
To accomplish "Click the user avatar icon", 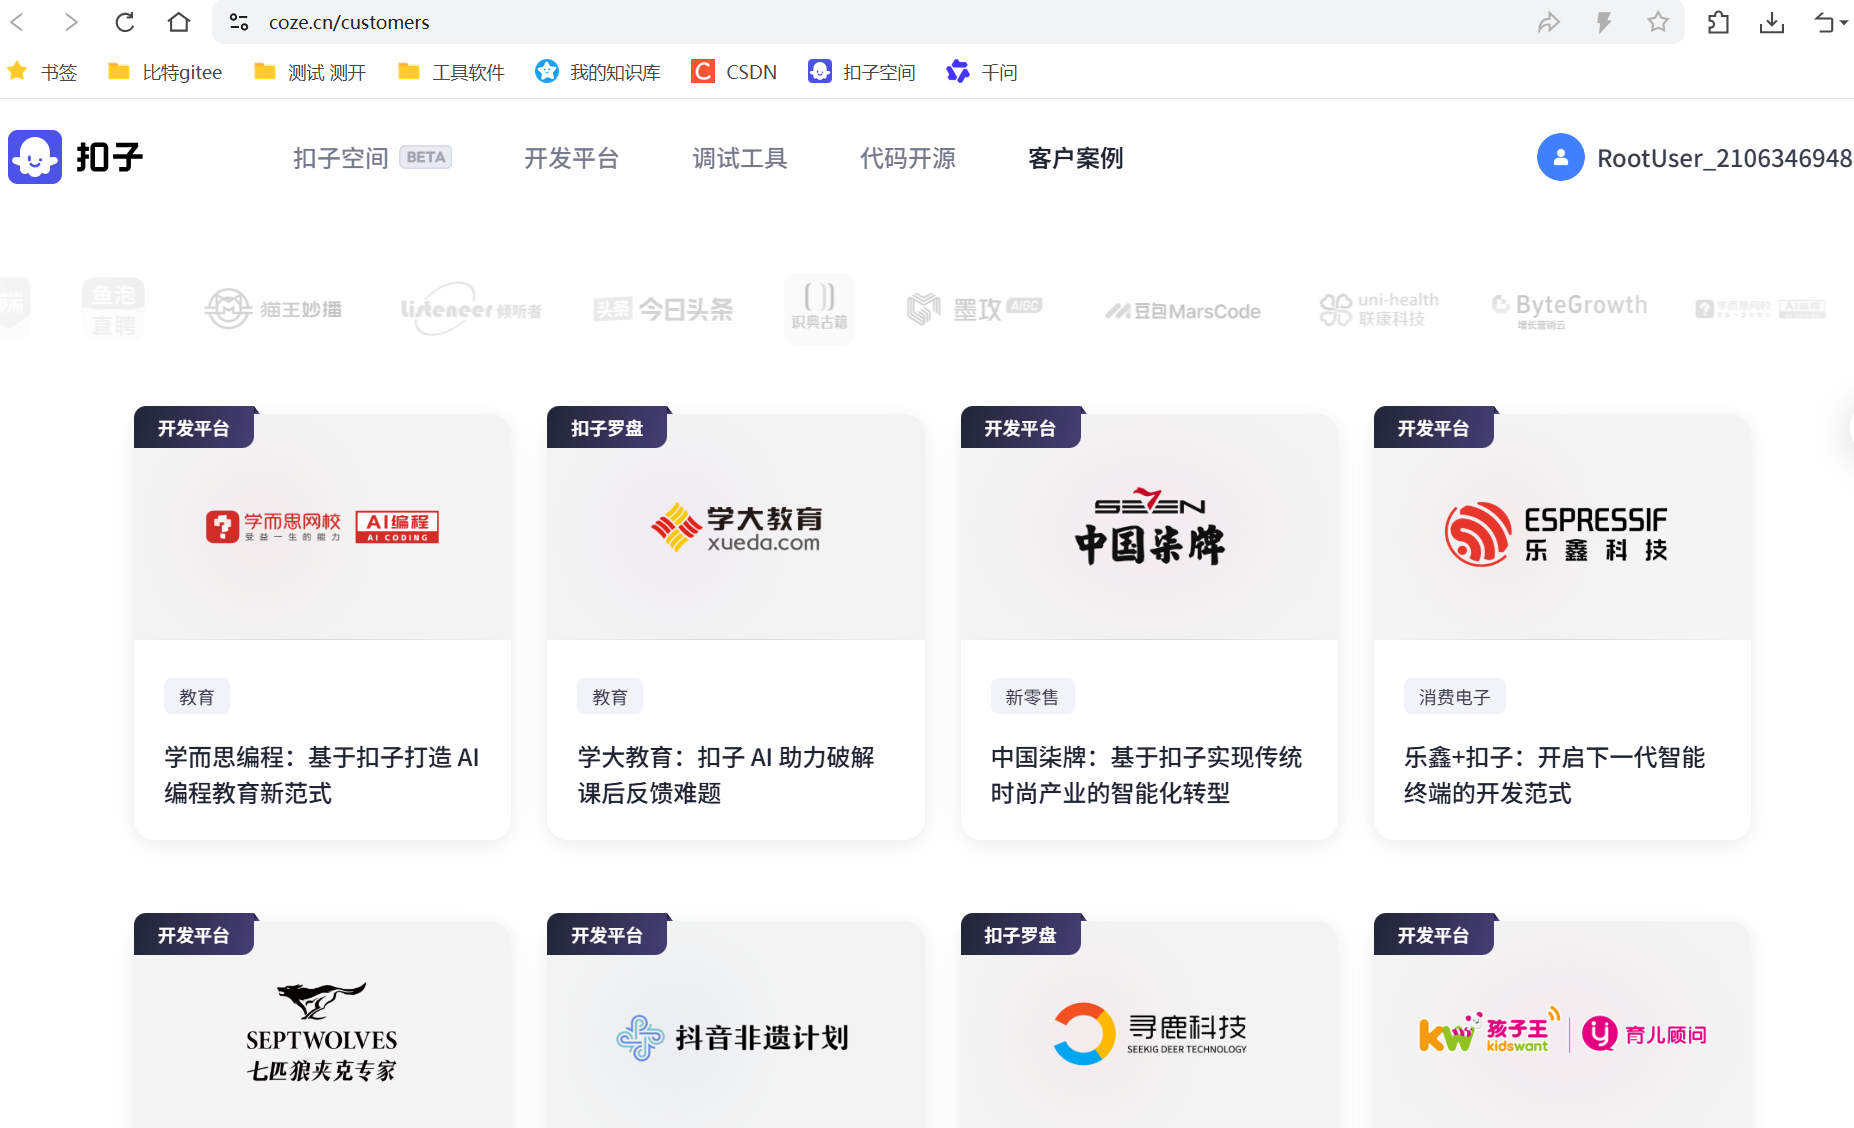I will point(1560,157).
